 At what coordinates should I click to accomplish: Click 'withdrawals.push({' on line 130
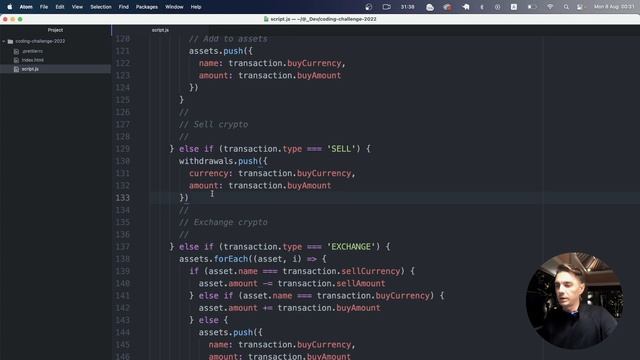(223, 161)
